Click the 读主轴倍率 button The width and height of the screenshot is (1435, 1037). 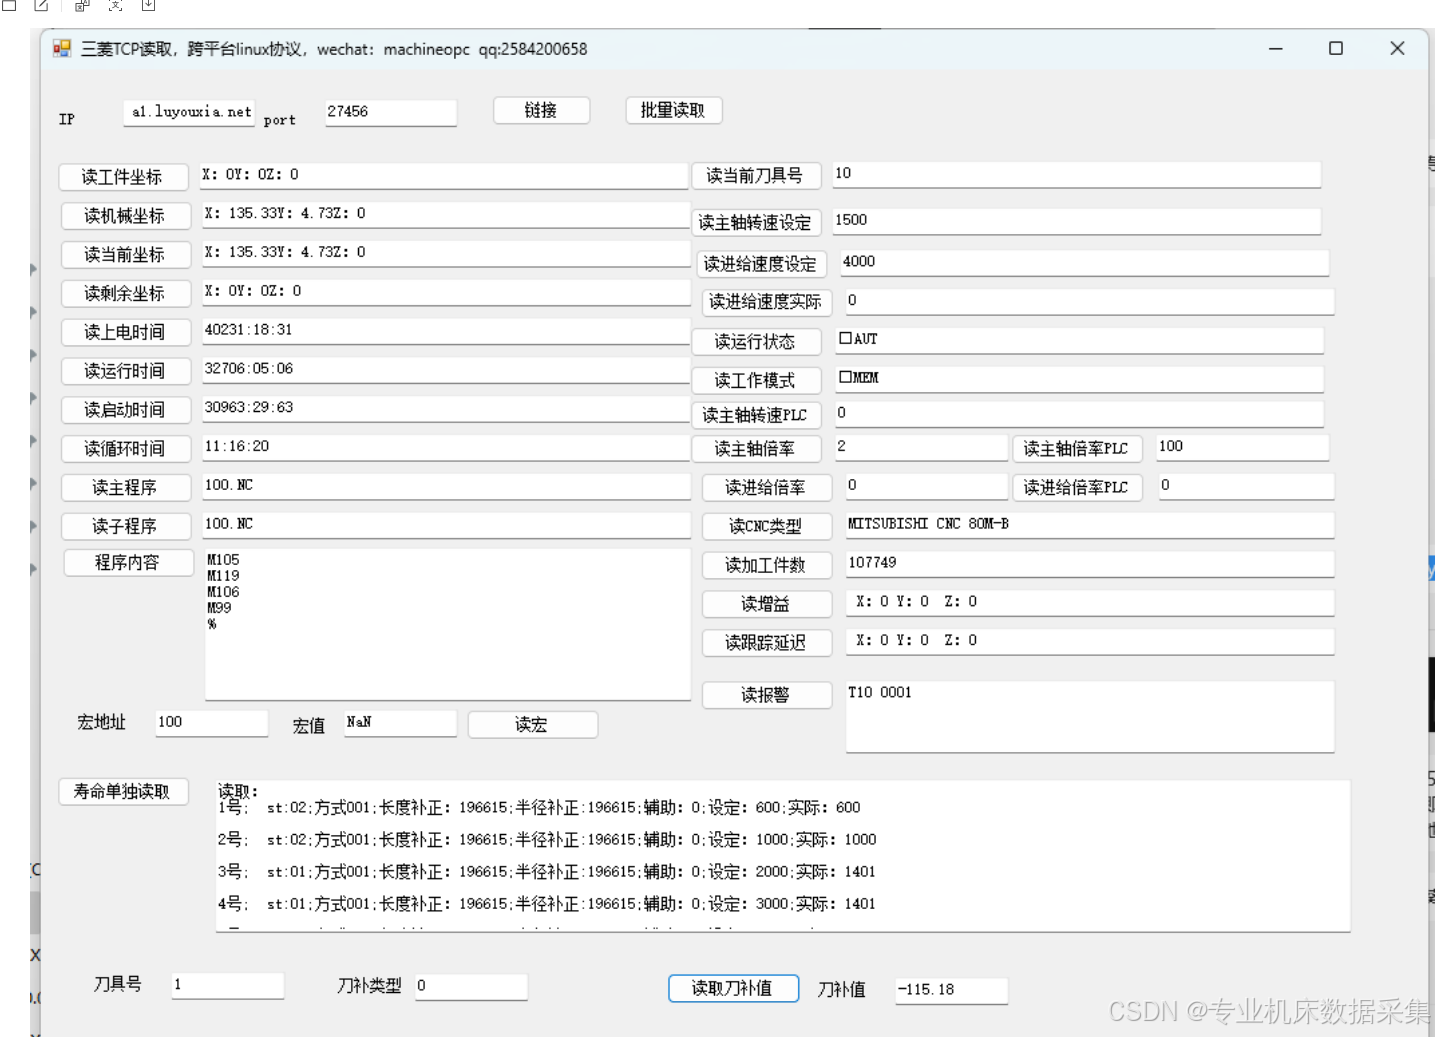[x=756, y=449]
